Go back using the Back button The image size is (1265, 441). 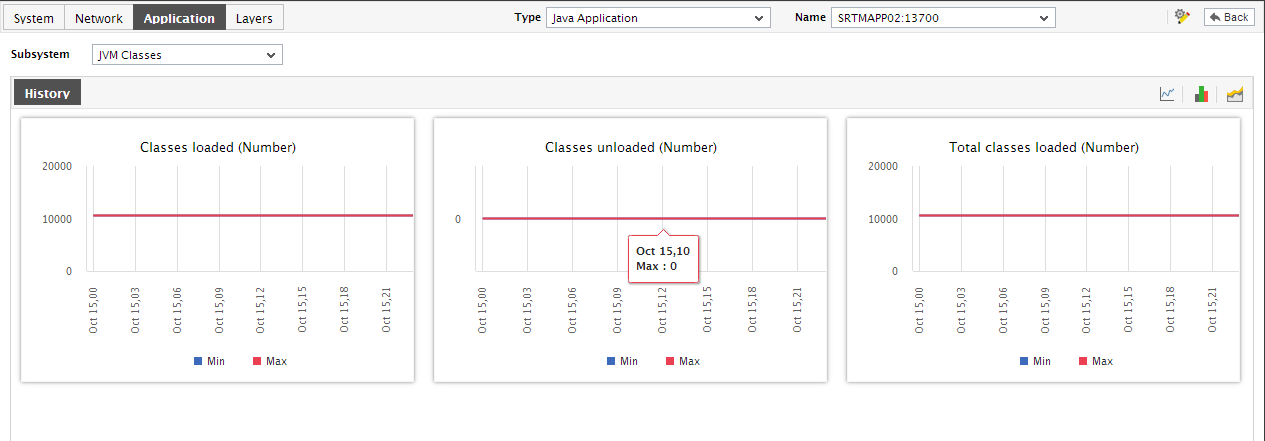click(x=1229, y=17)
